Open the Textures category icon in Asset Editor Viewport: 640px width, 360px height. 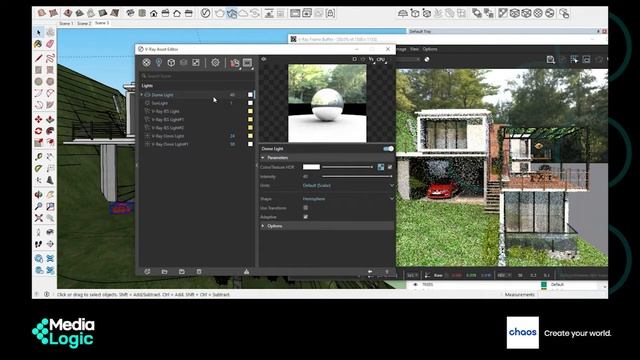(196, 62)
